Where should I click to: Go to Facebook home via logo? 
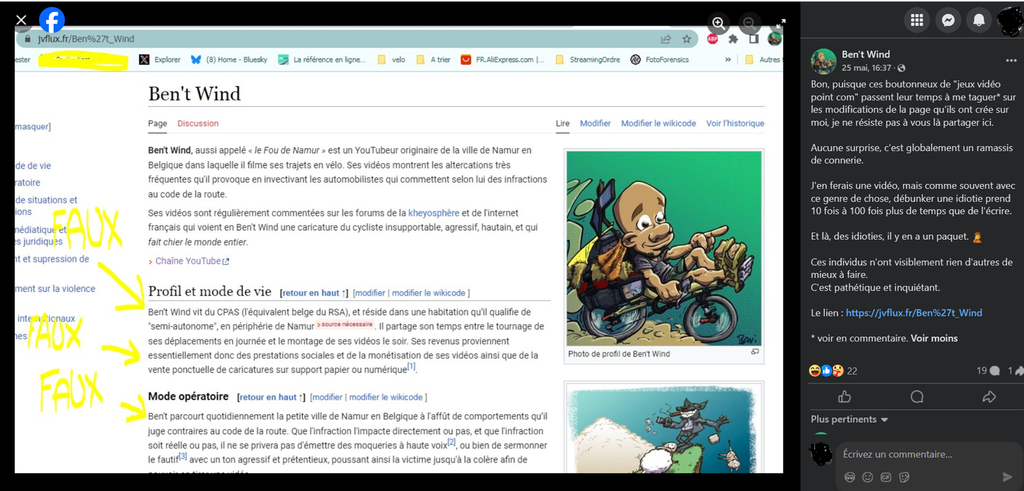pos(52,20)
